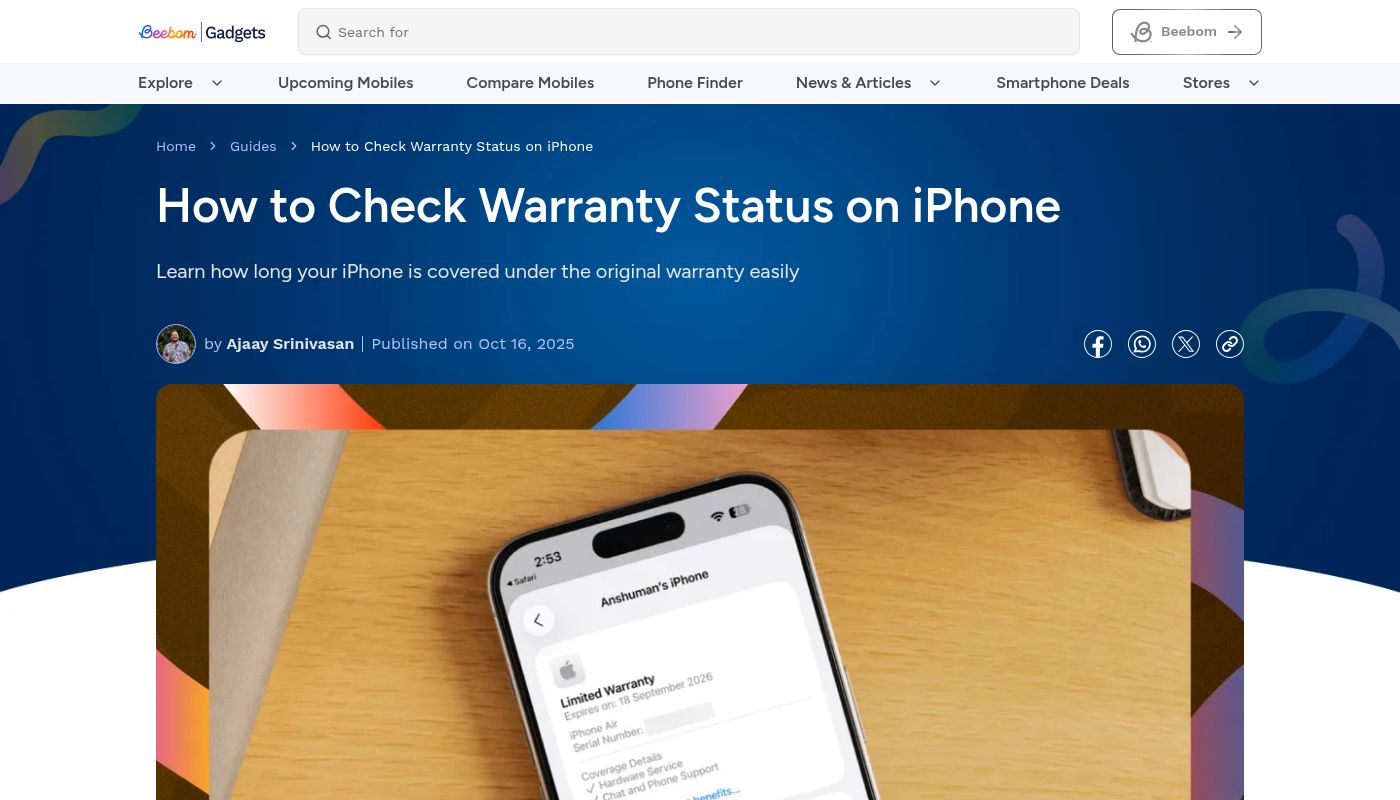Screen dimensions: 1400x800
Task: Click the Beebom button logo icon
Action: [x=1141, y=32]
